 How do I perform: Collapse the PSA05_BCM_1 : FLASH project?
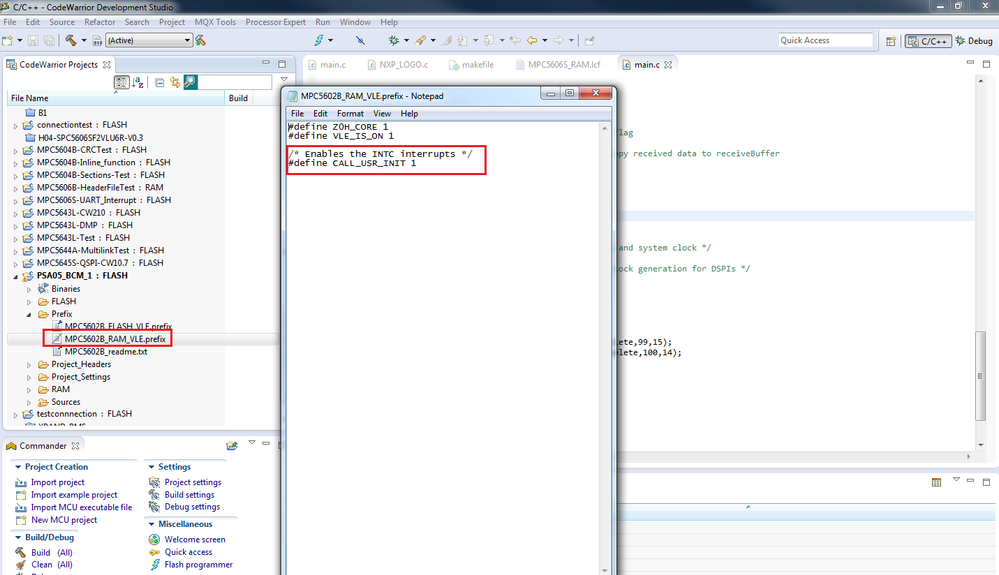point(16,276)
